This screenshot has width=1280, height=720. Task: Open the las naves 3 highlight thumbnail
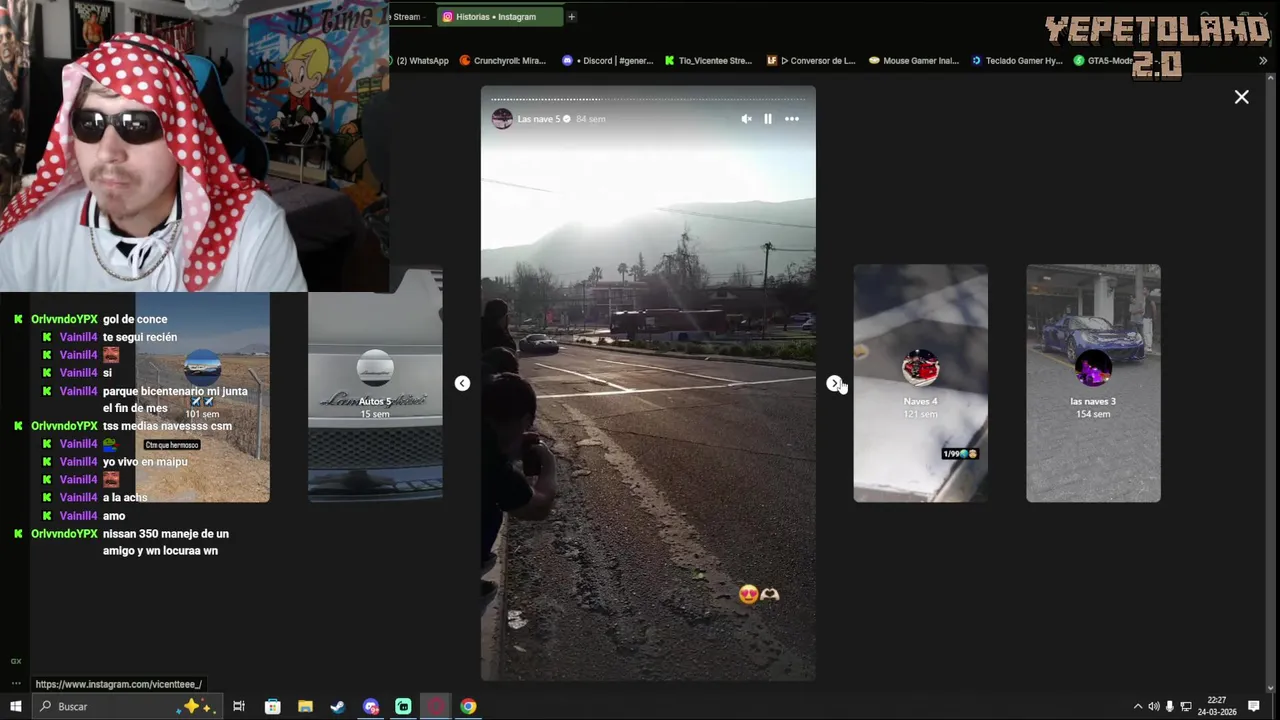pos(1093,383)
